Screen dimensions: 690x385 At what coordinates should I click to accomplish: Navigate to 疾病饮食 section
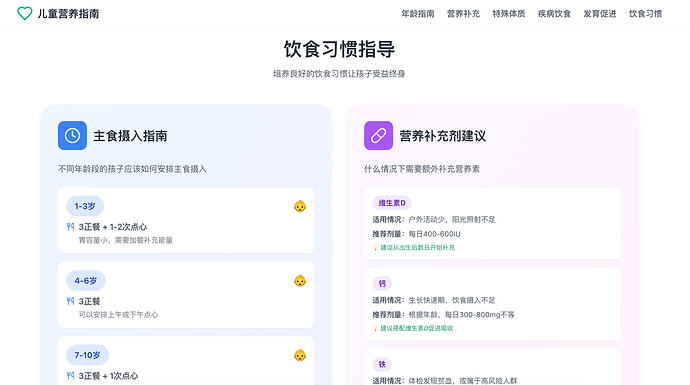coord(554,14)
